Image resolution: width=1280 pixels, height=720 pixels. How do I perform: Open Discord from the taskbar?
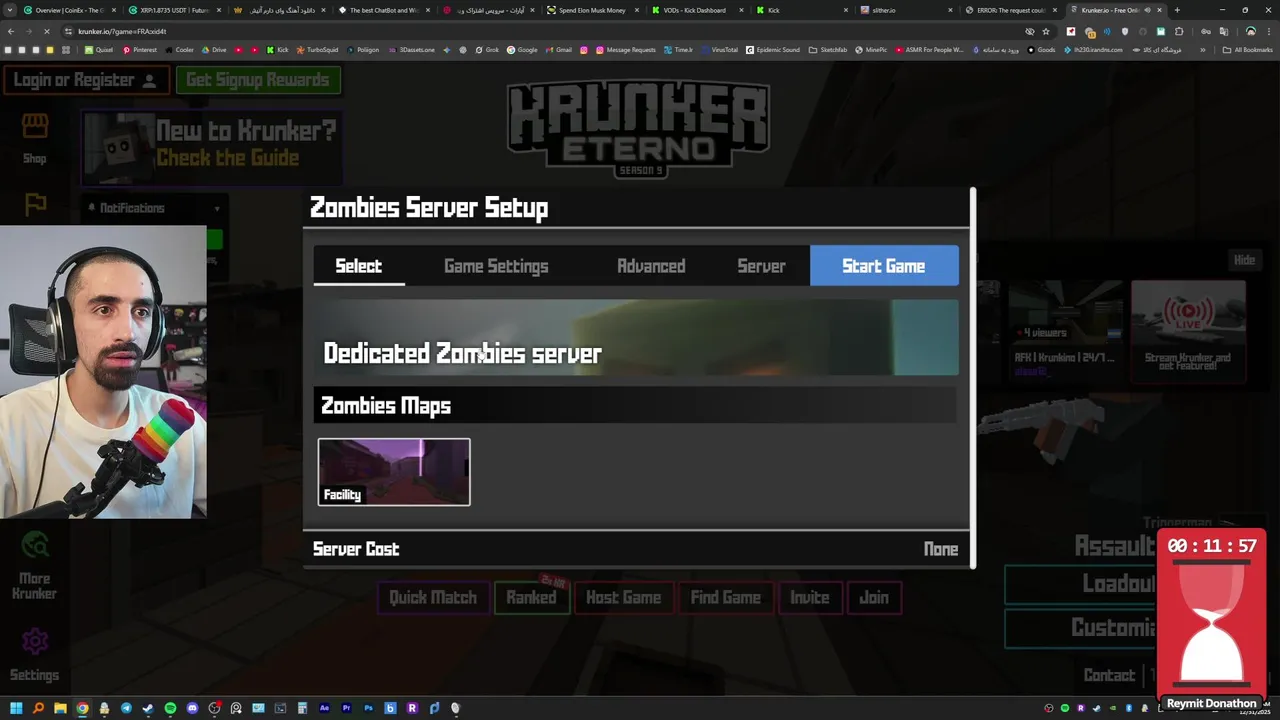(192, 708)
